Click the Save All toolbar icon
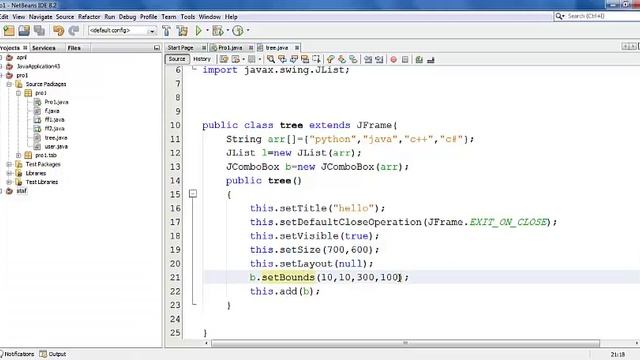The image size is (640, 360). point(40,31)
